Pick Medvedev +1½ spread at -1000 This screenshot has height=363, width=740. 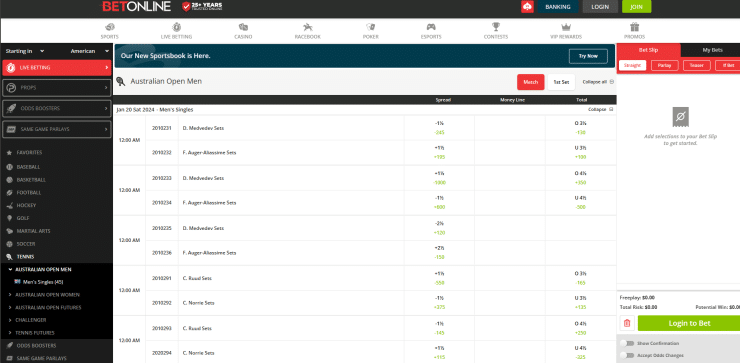click(x=439, y=178)
